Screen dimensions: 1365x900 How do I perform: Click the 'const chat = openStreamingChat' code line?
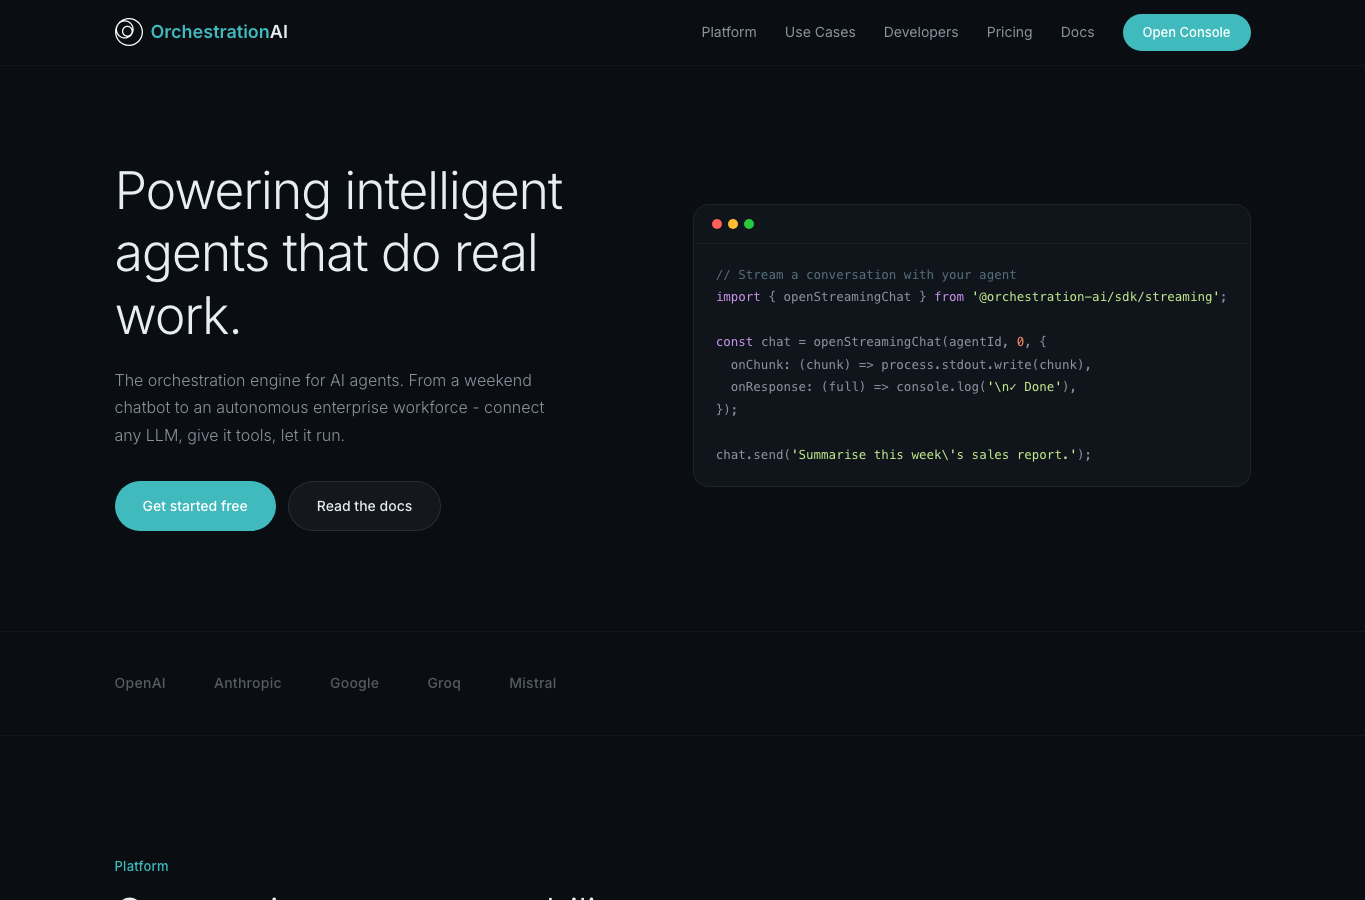(x=881, y=342)
